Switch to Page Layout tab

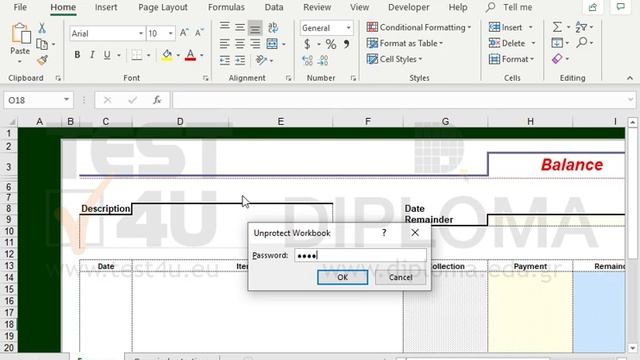pos(163,7)
